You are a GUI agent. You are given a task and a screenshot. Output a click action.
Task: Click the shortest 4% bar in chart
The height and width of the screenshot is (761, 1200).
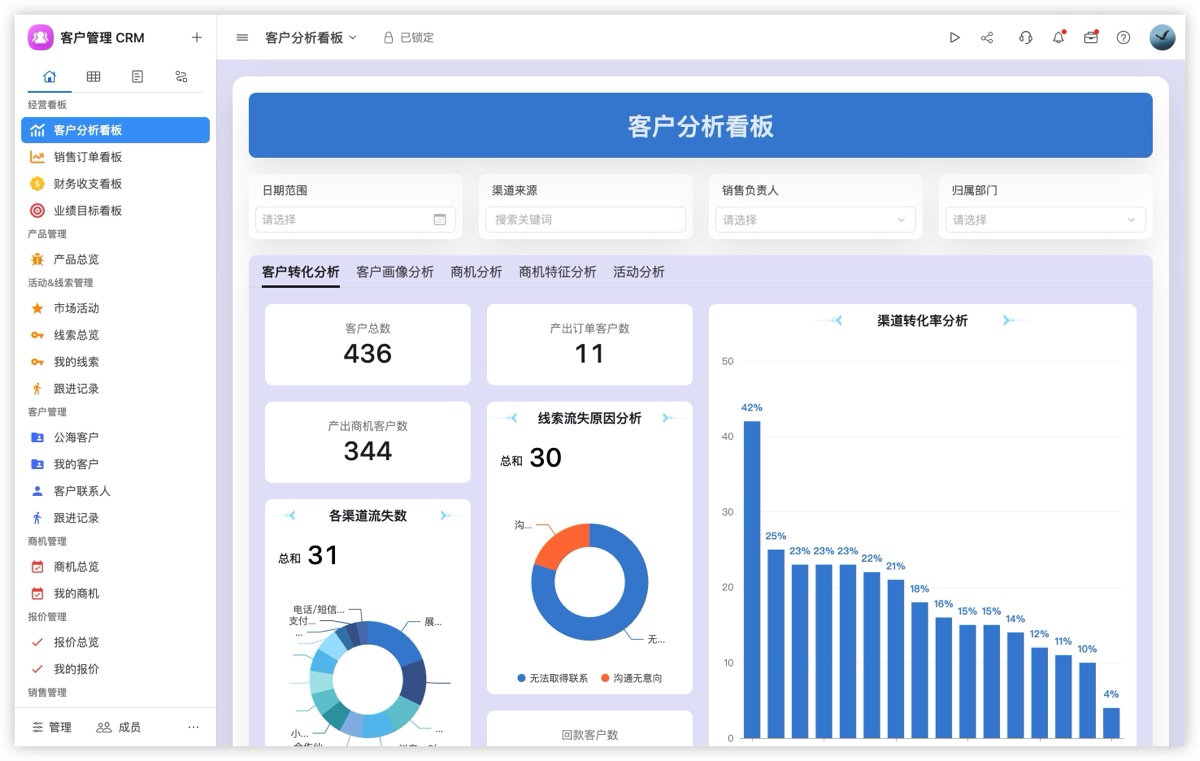(1111, 723)
